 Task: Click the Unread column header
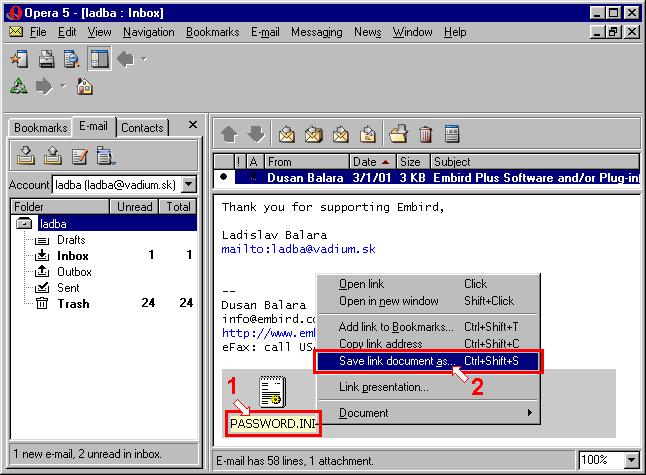click(x=134, y=206)
